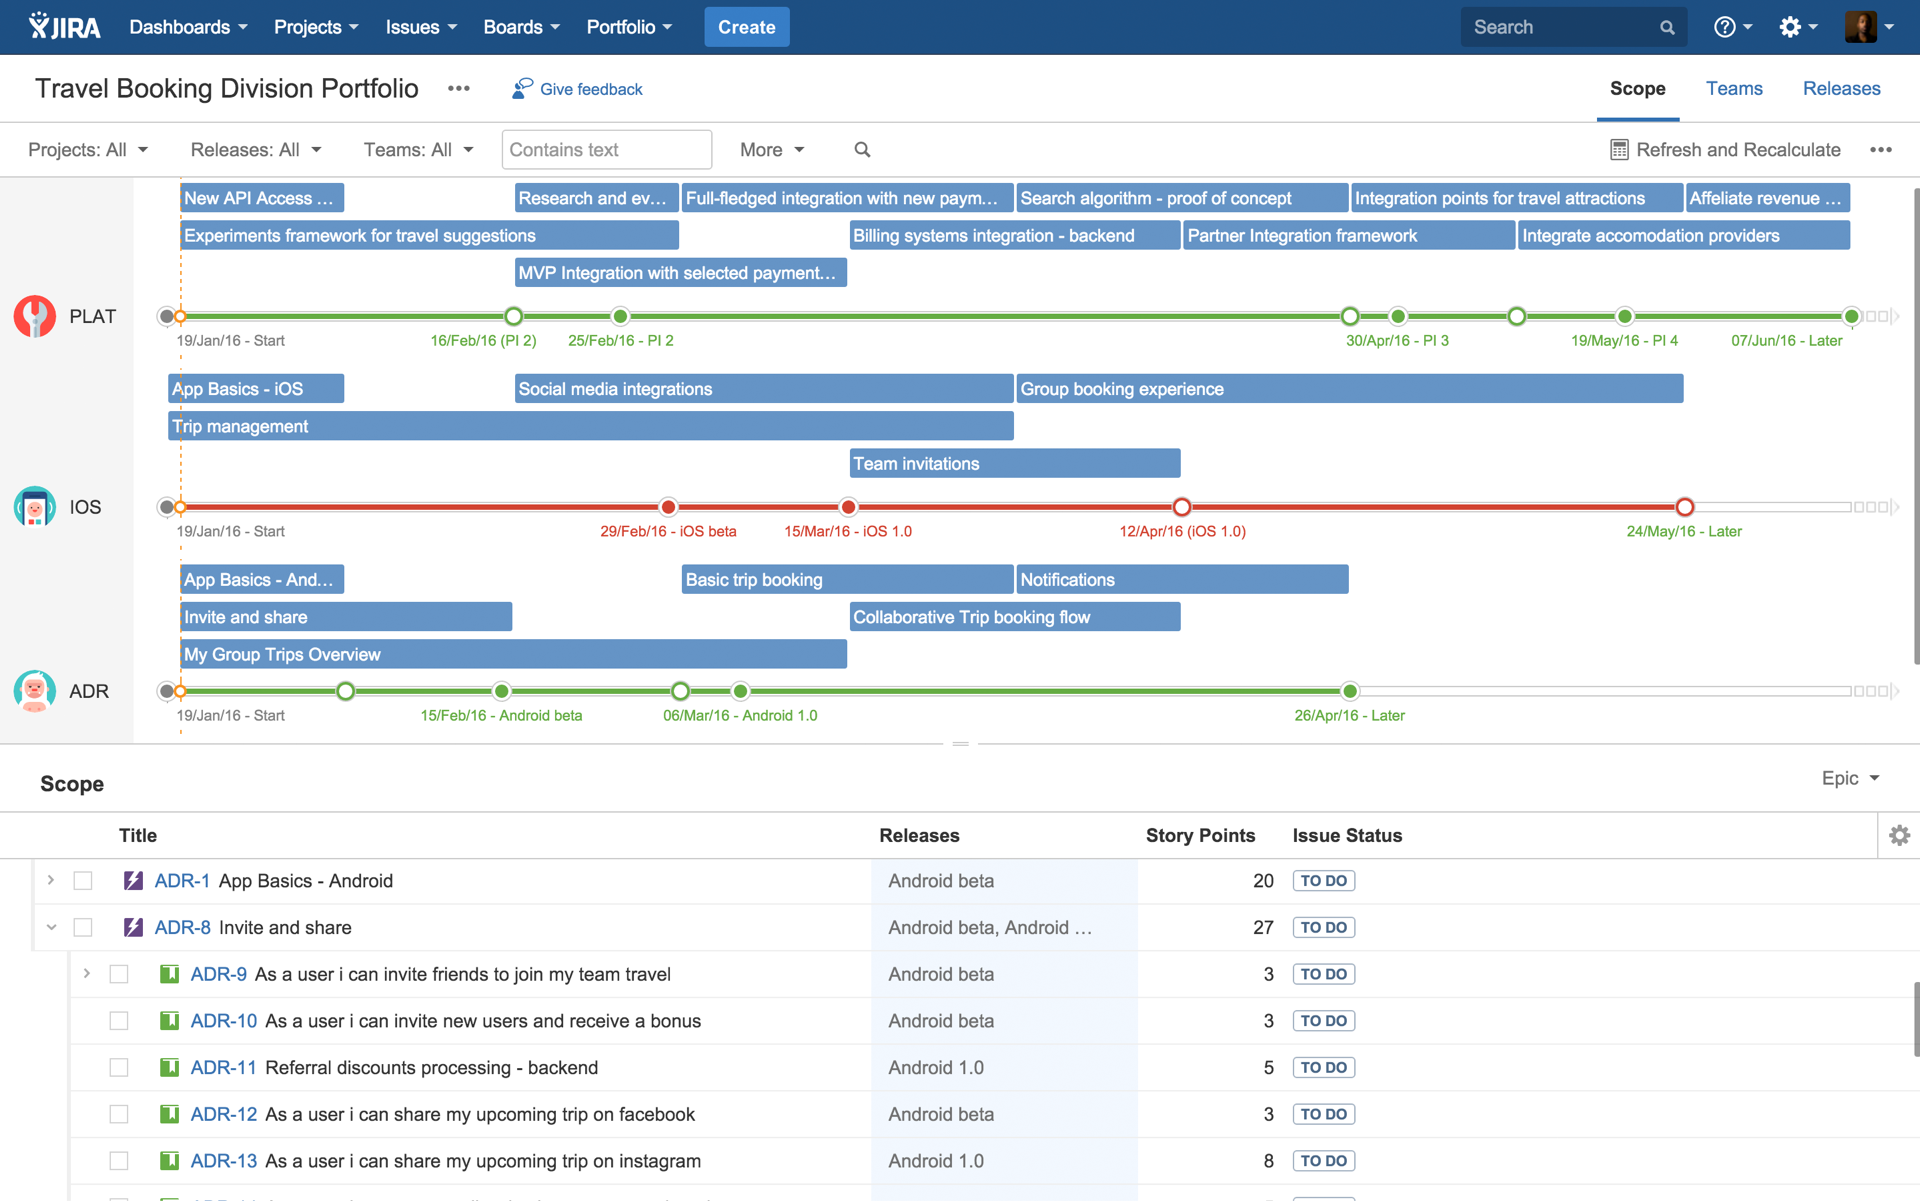Click the story icon for ADR-12
1920x1201 pixels.
click(169, 1114)
